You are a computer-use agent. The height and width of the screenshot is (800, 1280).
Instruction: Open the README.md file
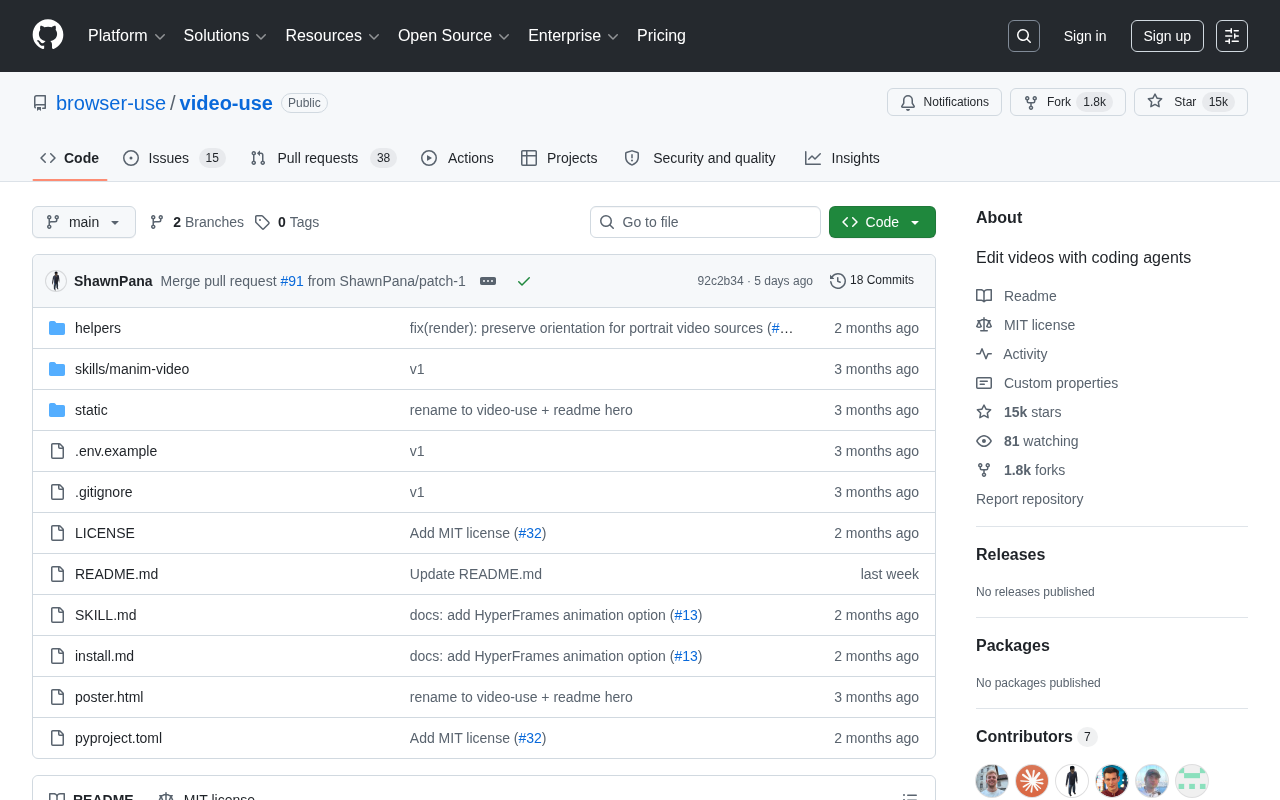point(116,574)
